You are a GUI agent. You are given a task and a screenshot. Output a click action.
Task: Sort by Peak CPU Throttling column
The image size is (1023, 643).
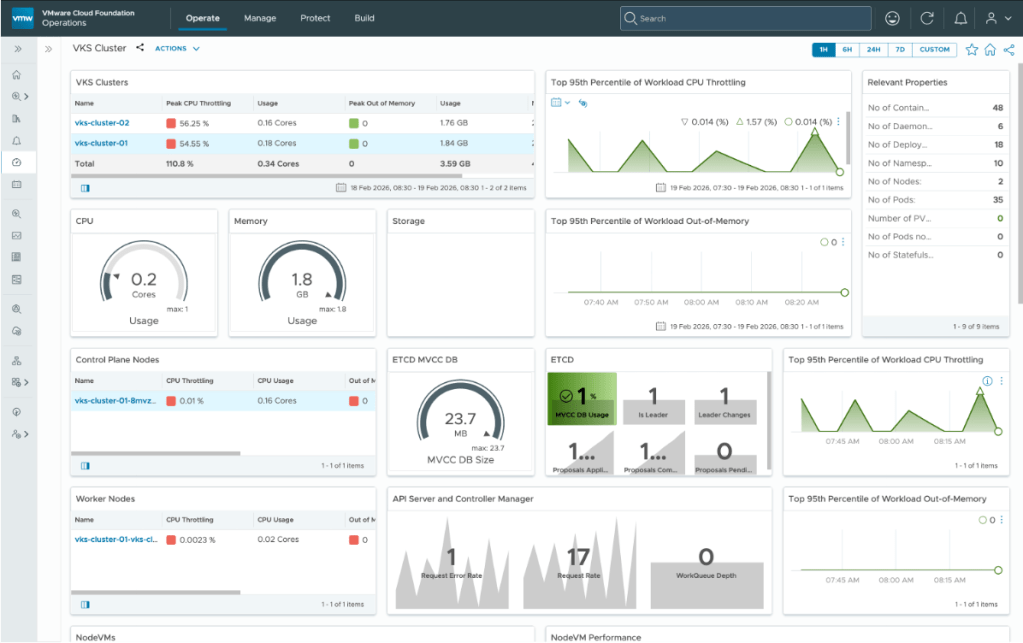[x=198, y=103]
